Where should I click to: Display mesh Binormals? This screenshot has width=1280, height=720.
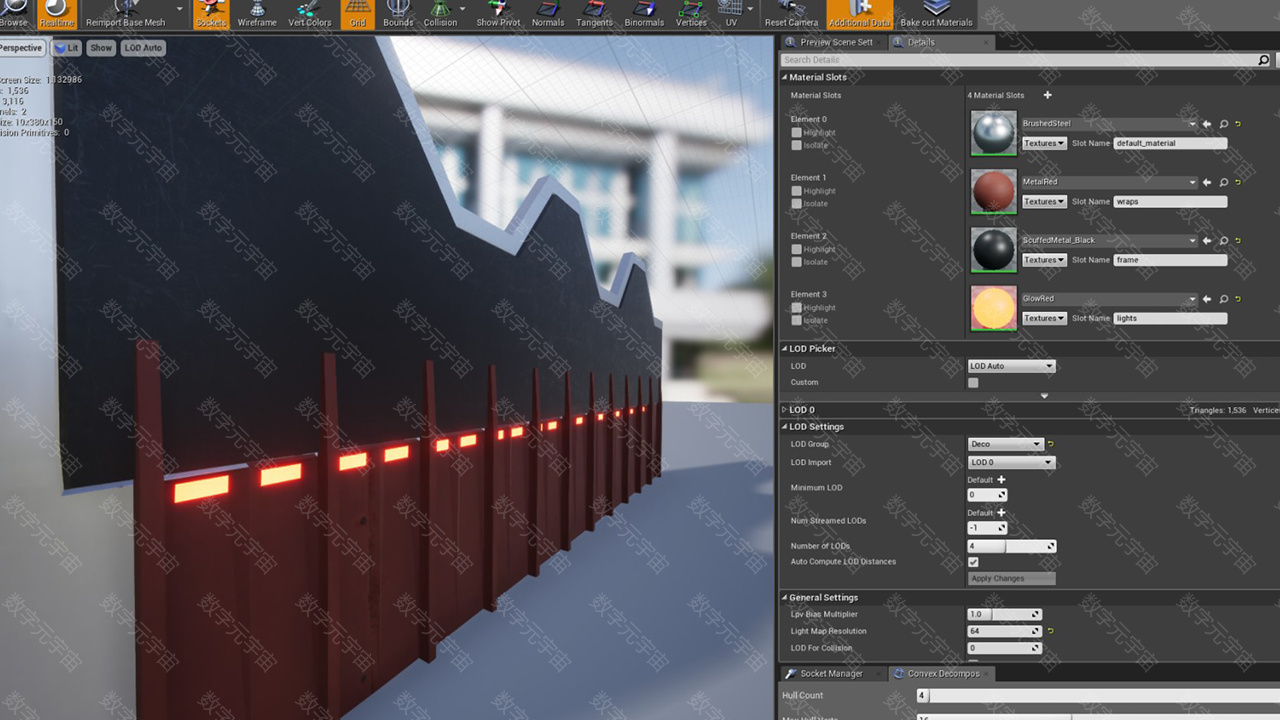(643, 13)
